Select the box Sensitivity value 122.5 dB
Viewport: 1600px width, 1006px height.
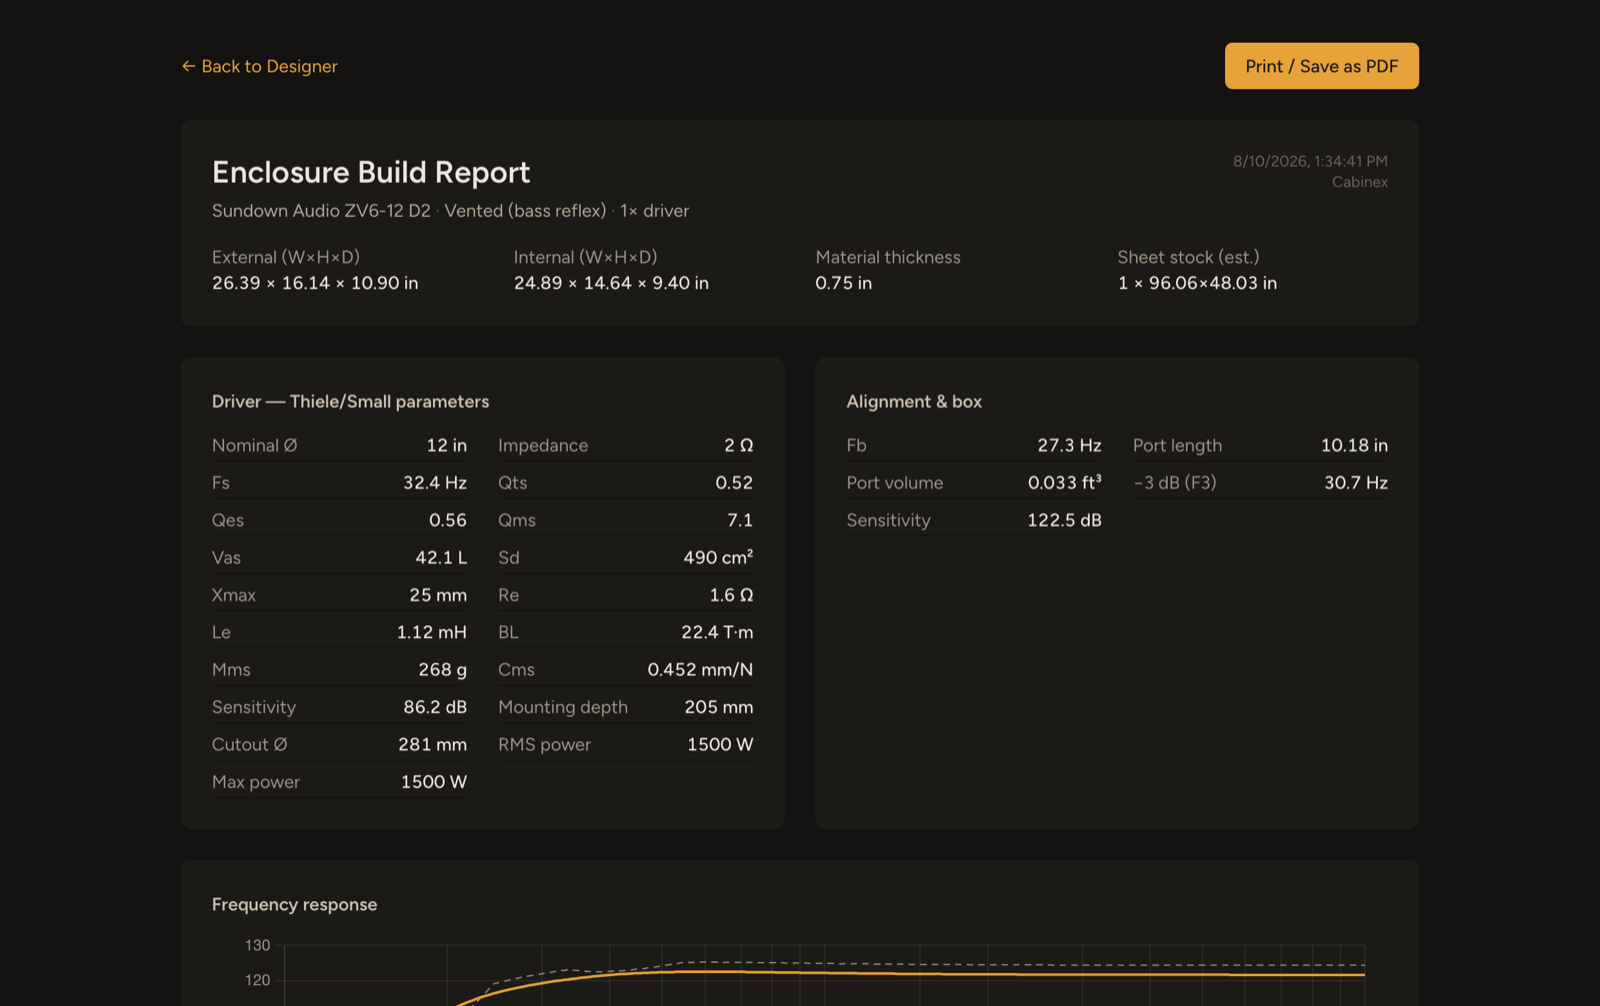[x=1064, y=520]
